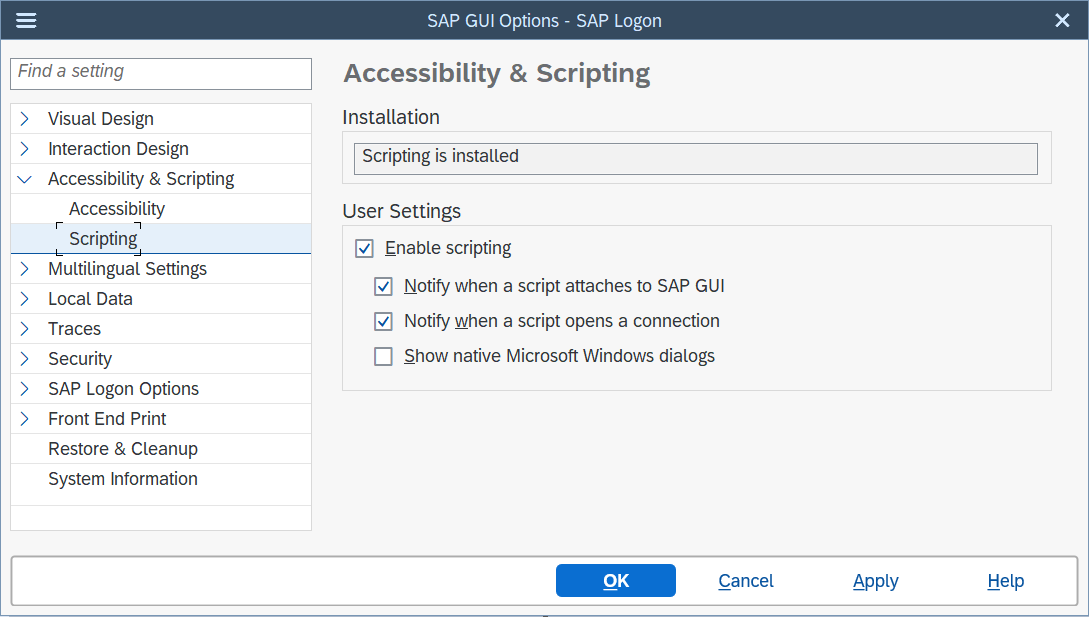
Task: Collapse the Accessibility & Scripting node
Action: [25, 179]
